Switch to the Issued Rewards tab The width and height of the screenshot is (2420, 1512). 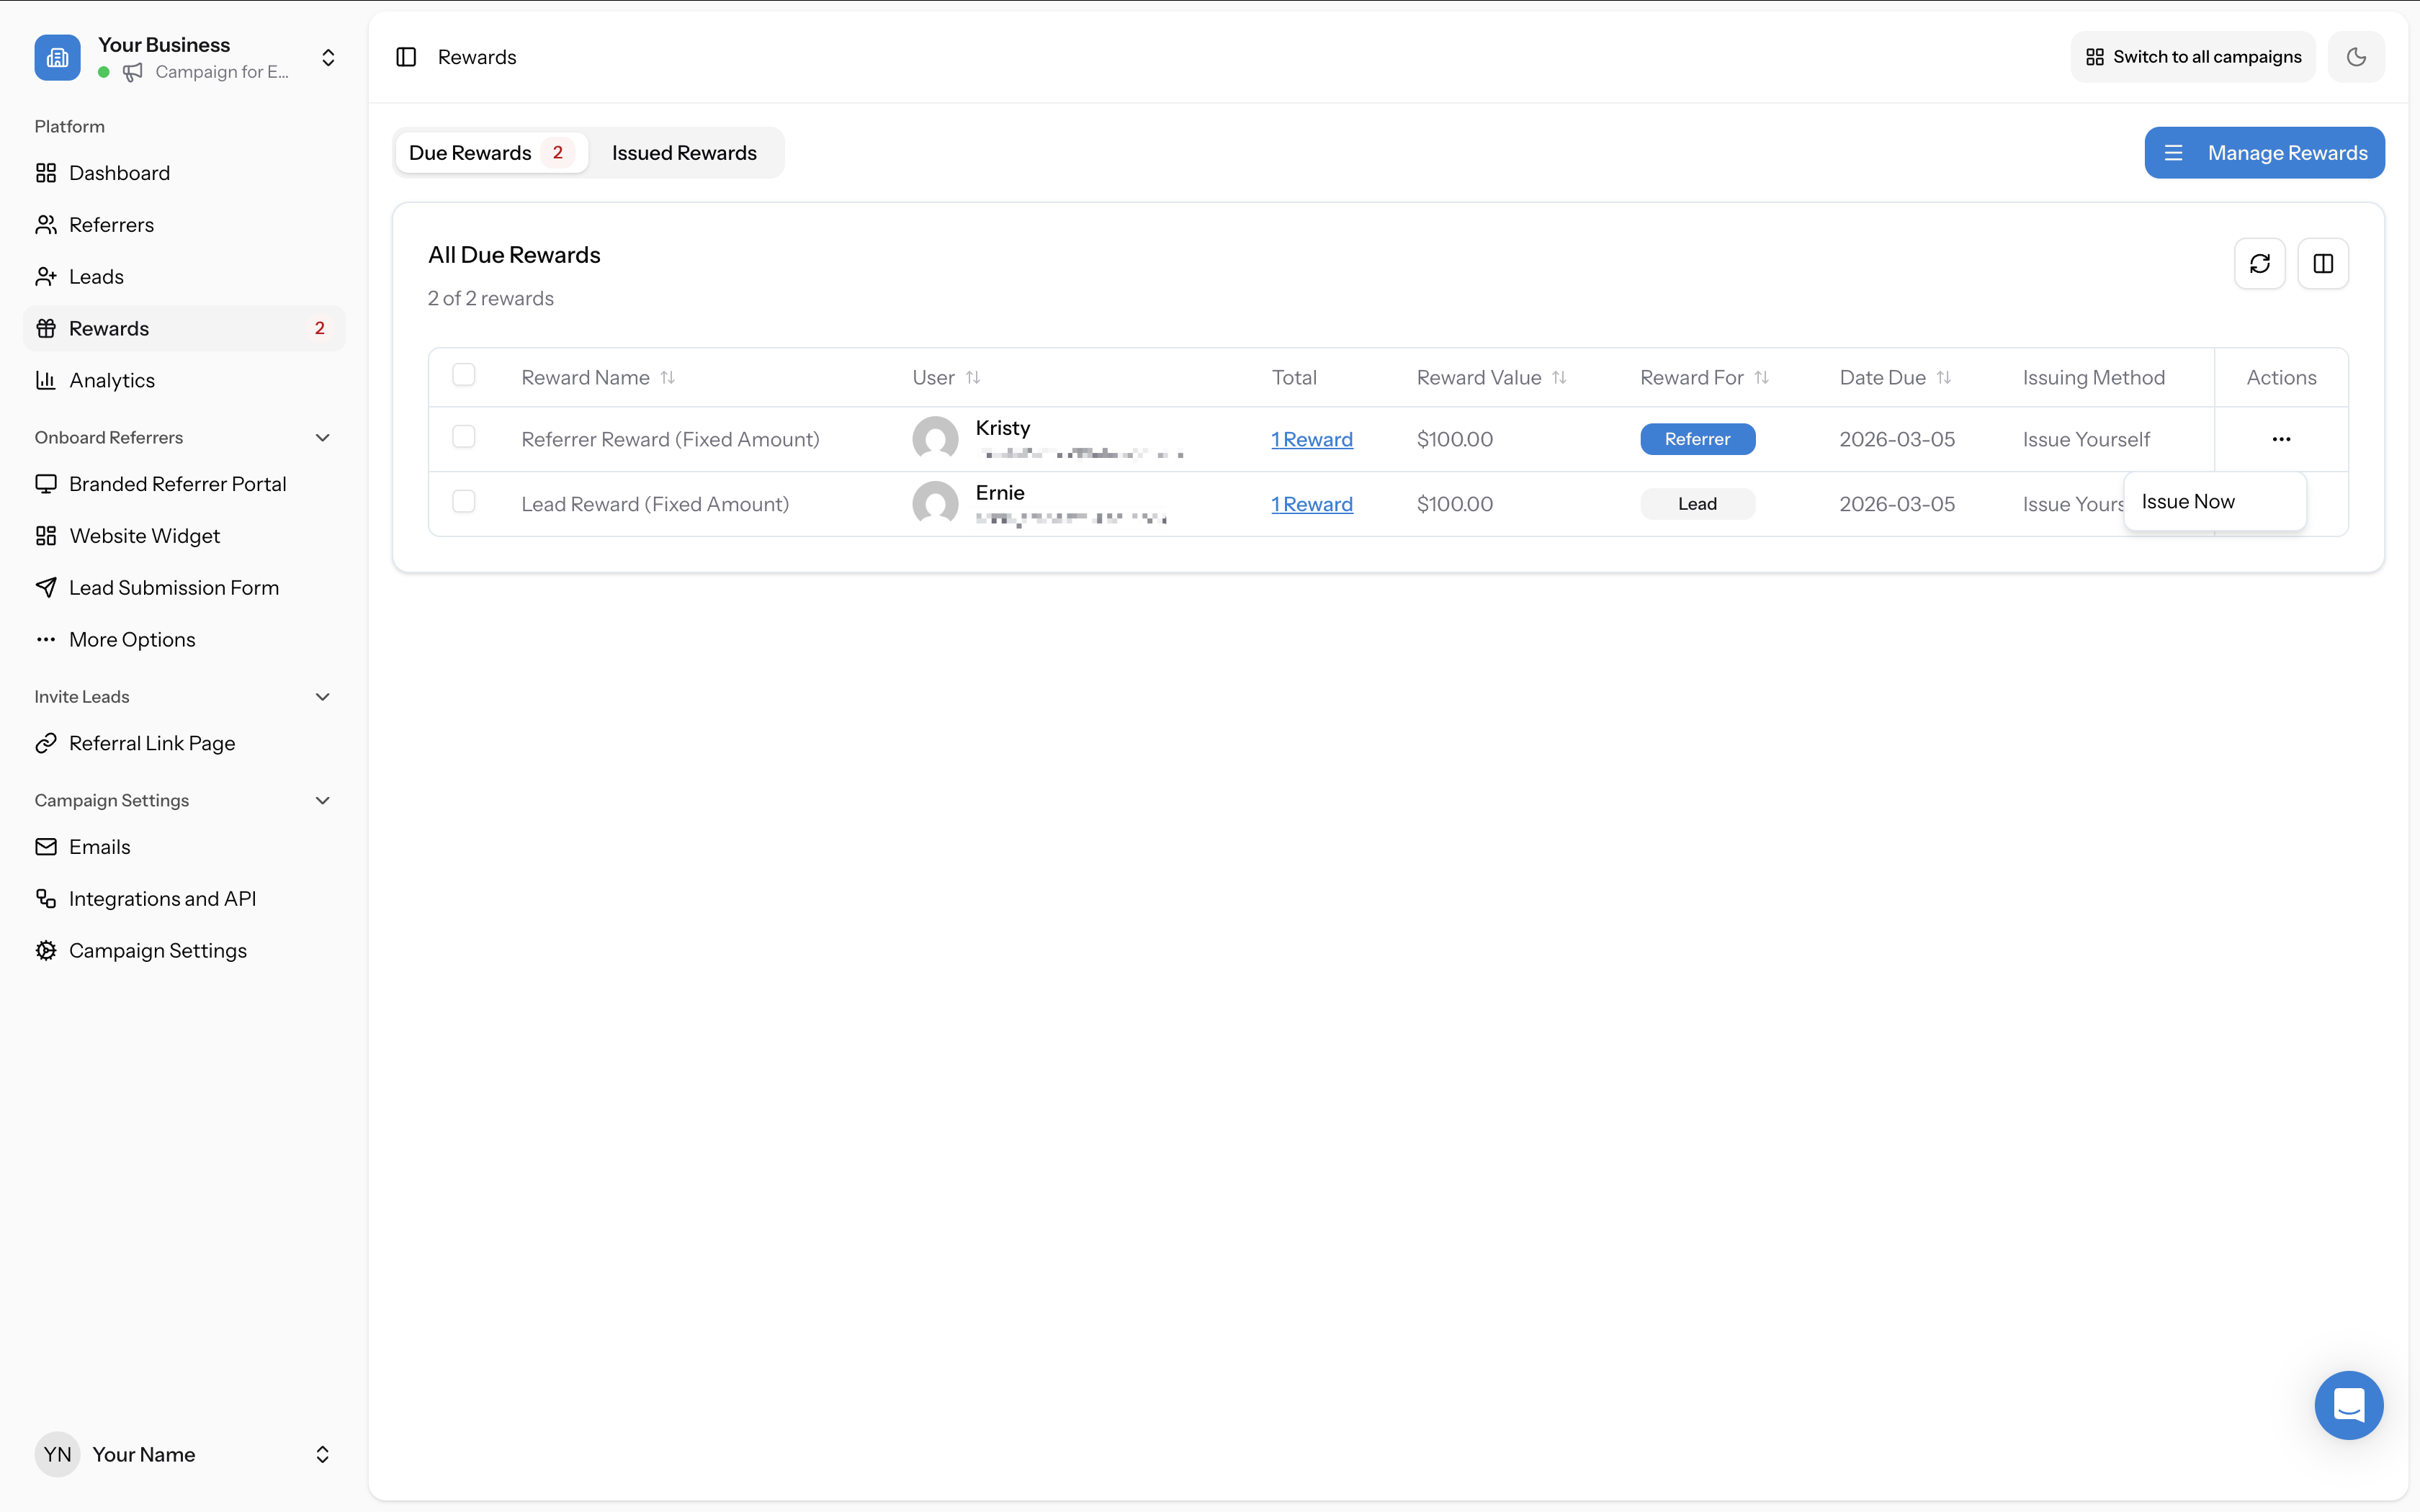pos(684,152)
